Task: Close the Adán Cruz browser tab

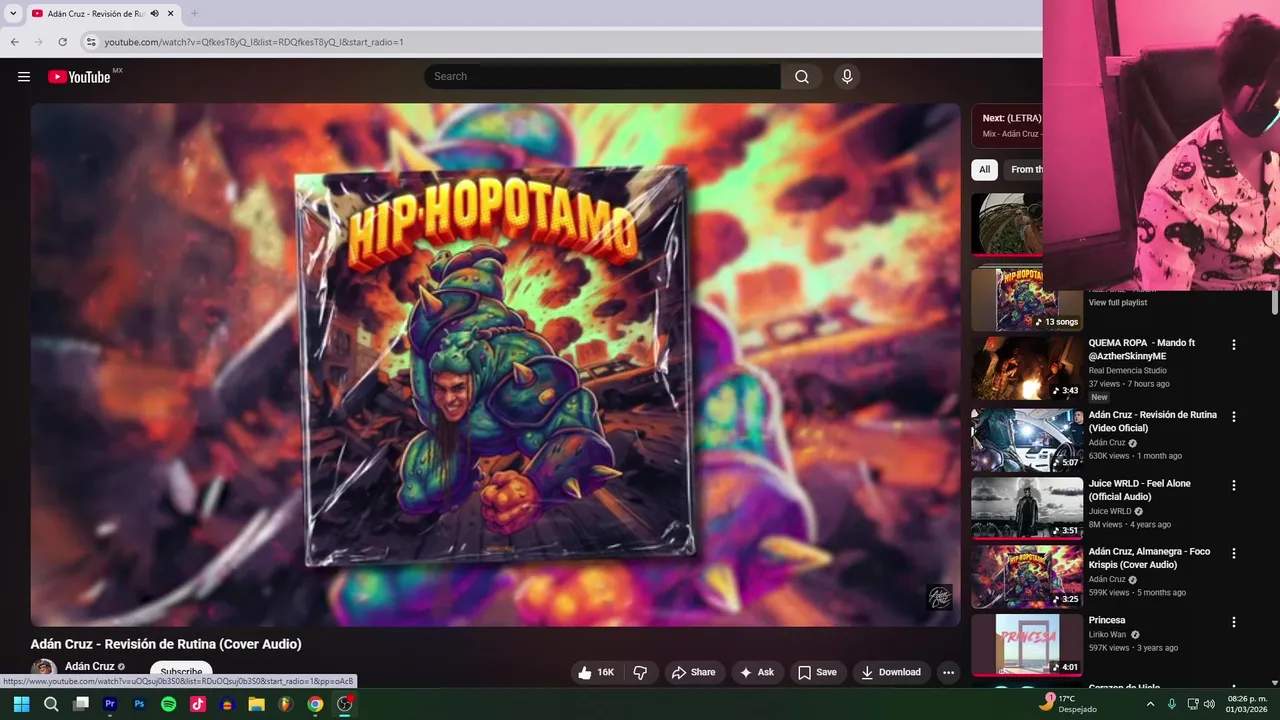Action: point(171,13)
